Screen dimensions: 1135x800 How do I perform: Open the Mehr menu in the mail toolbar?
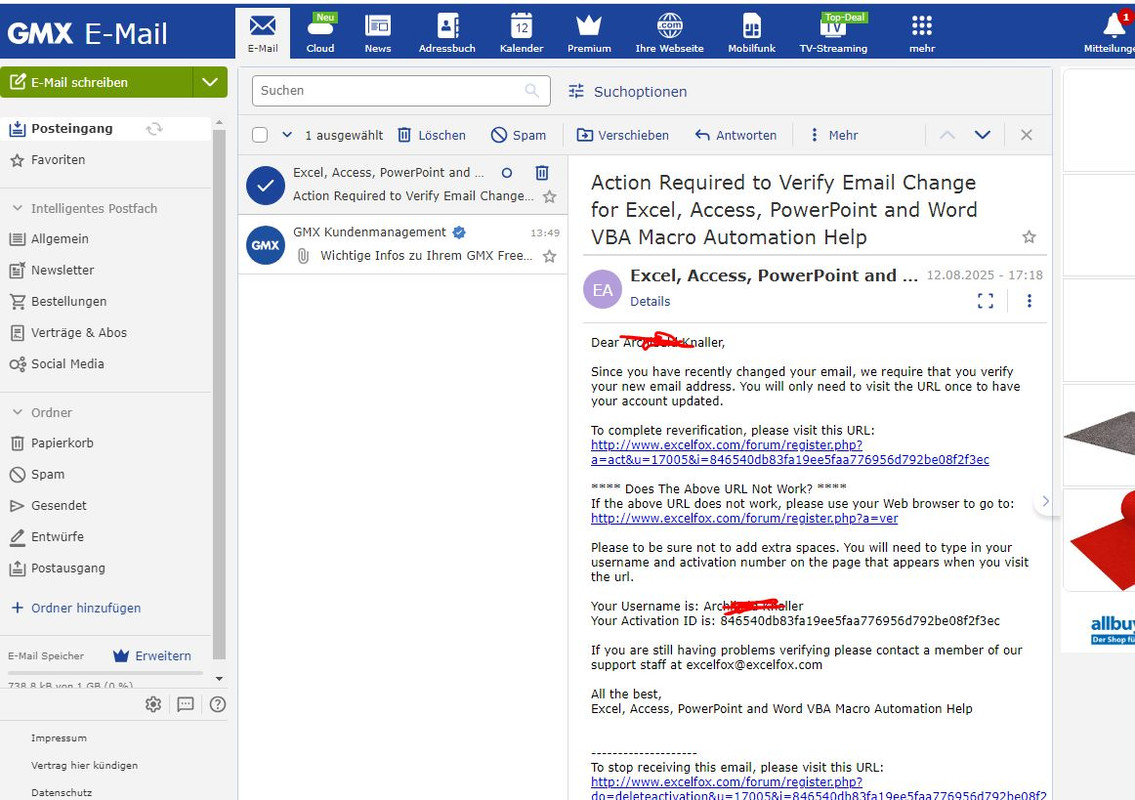point(833,135)
